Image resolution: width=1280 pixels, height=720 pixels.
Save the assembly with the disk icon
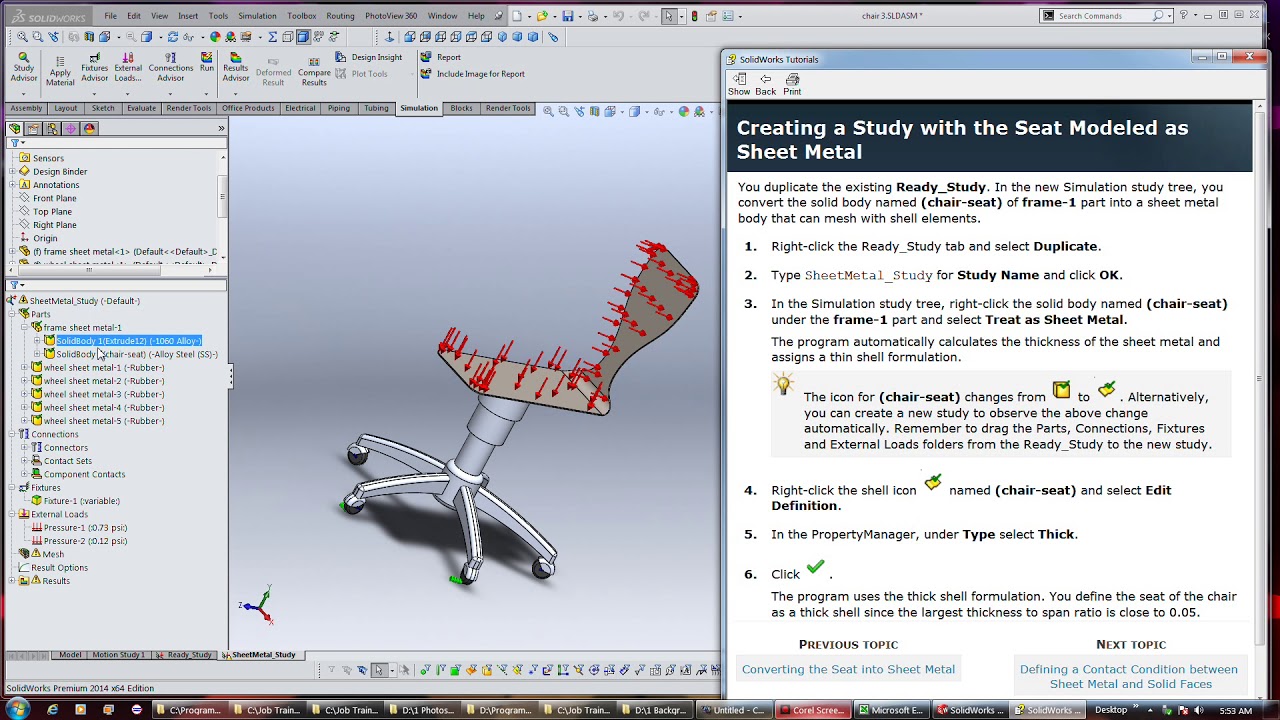click(568, 16)
